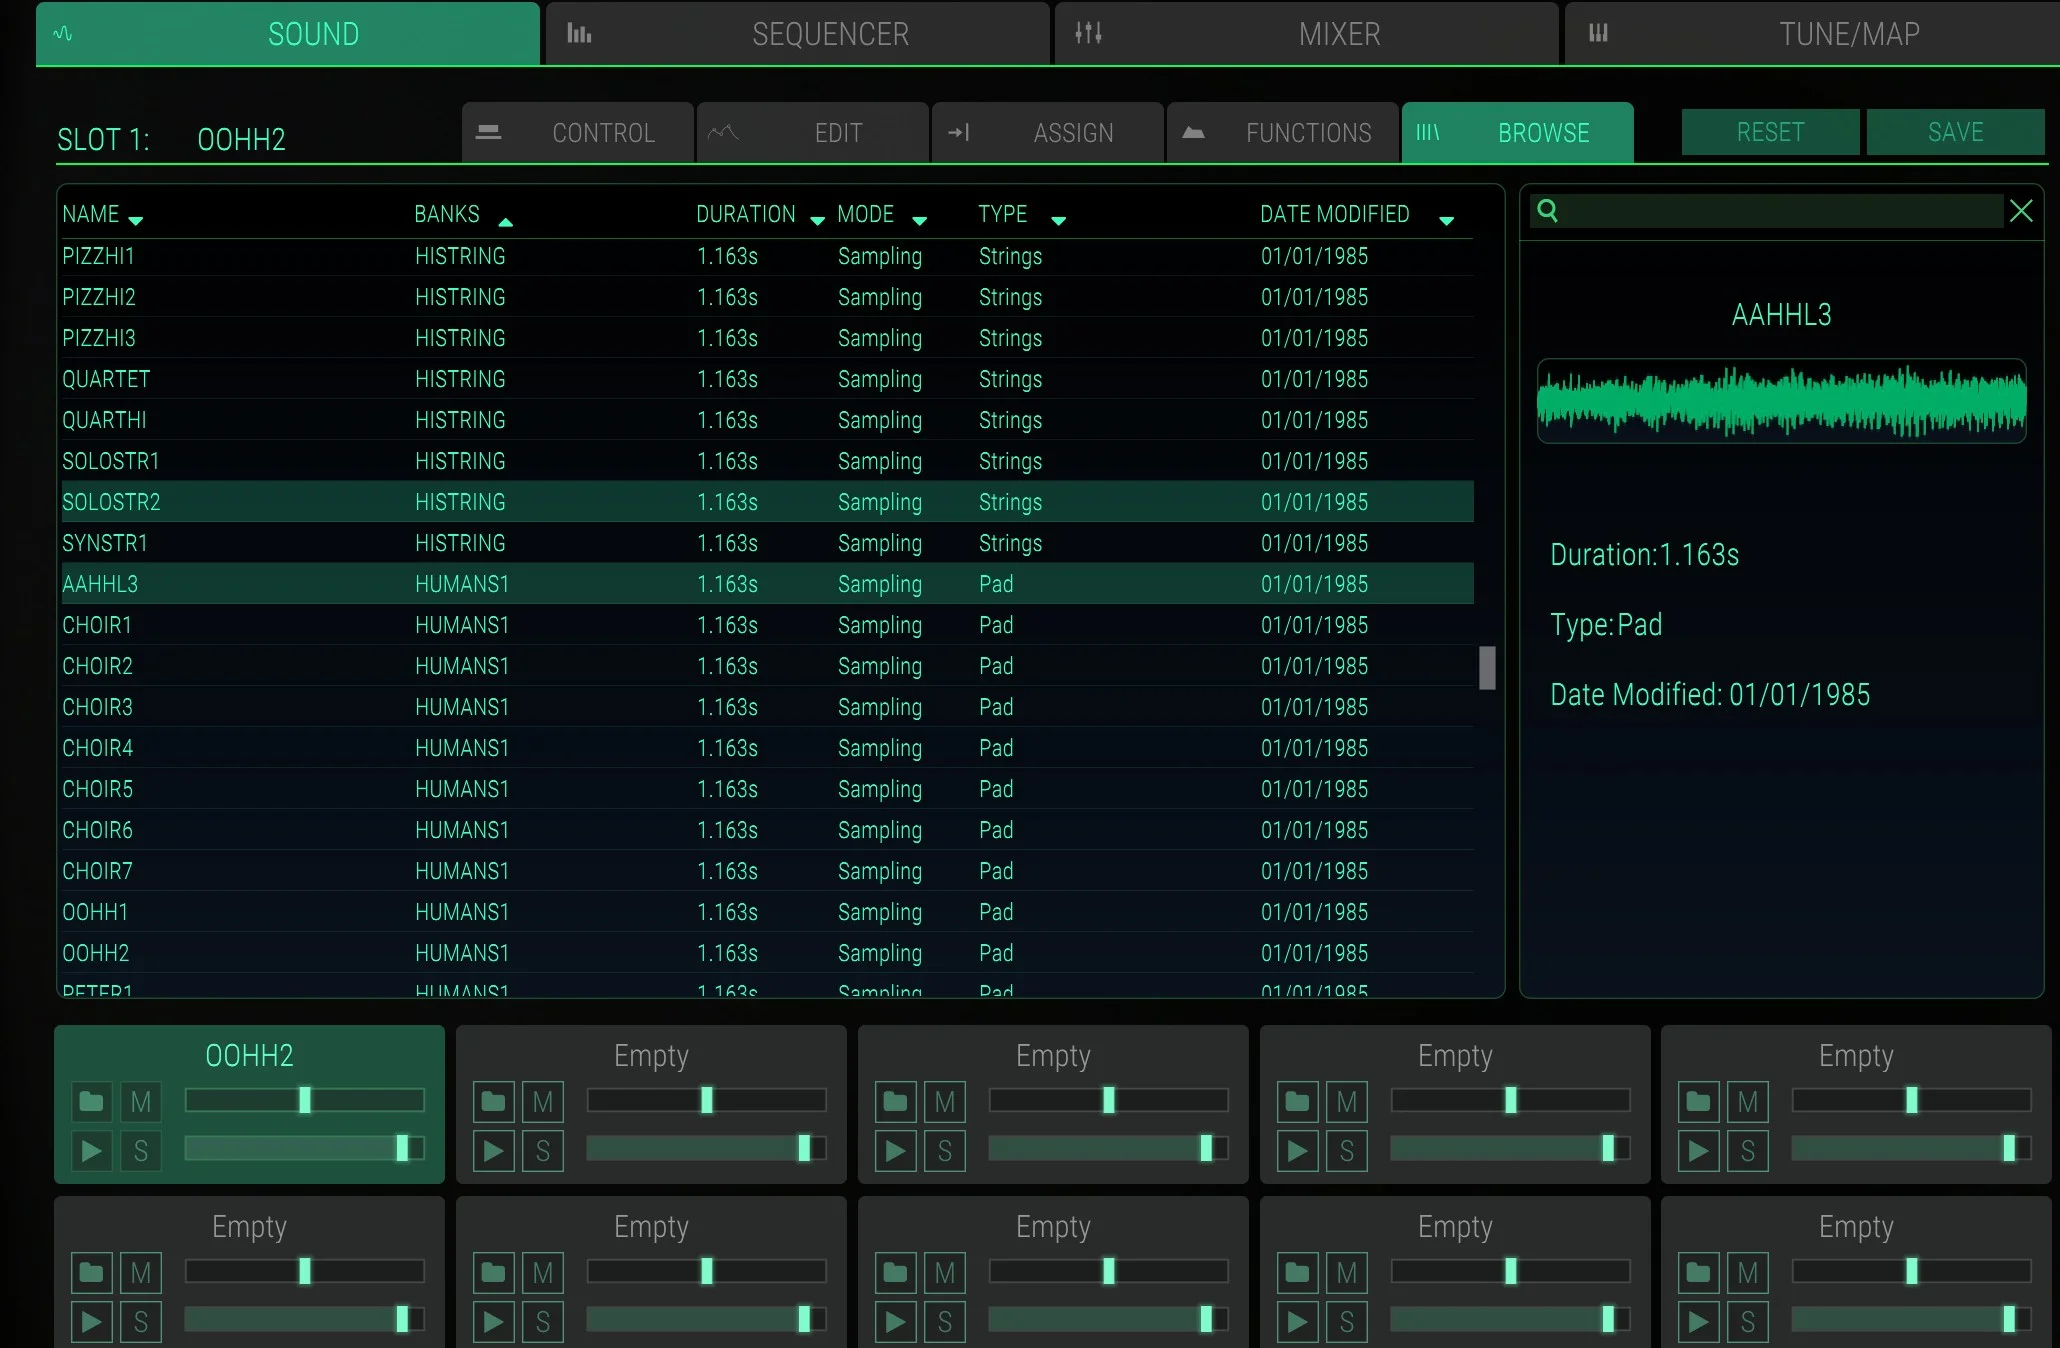Click the EDIT tab envelope icon
The image size is (2060, 1348).
723,132
